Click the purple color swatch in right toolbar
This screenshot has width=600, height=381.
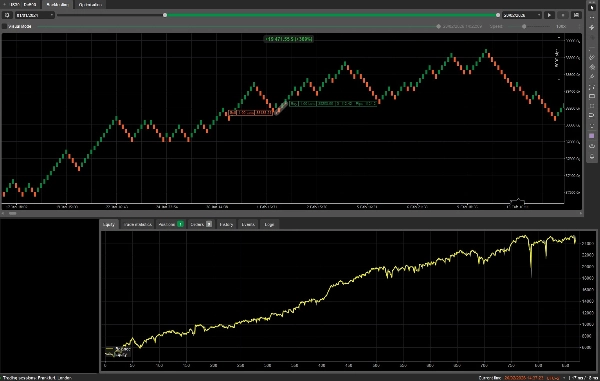point(592,136)
